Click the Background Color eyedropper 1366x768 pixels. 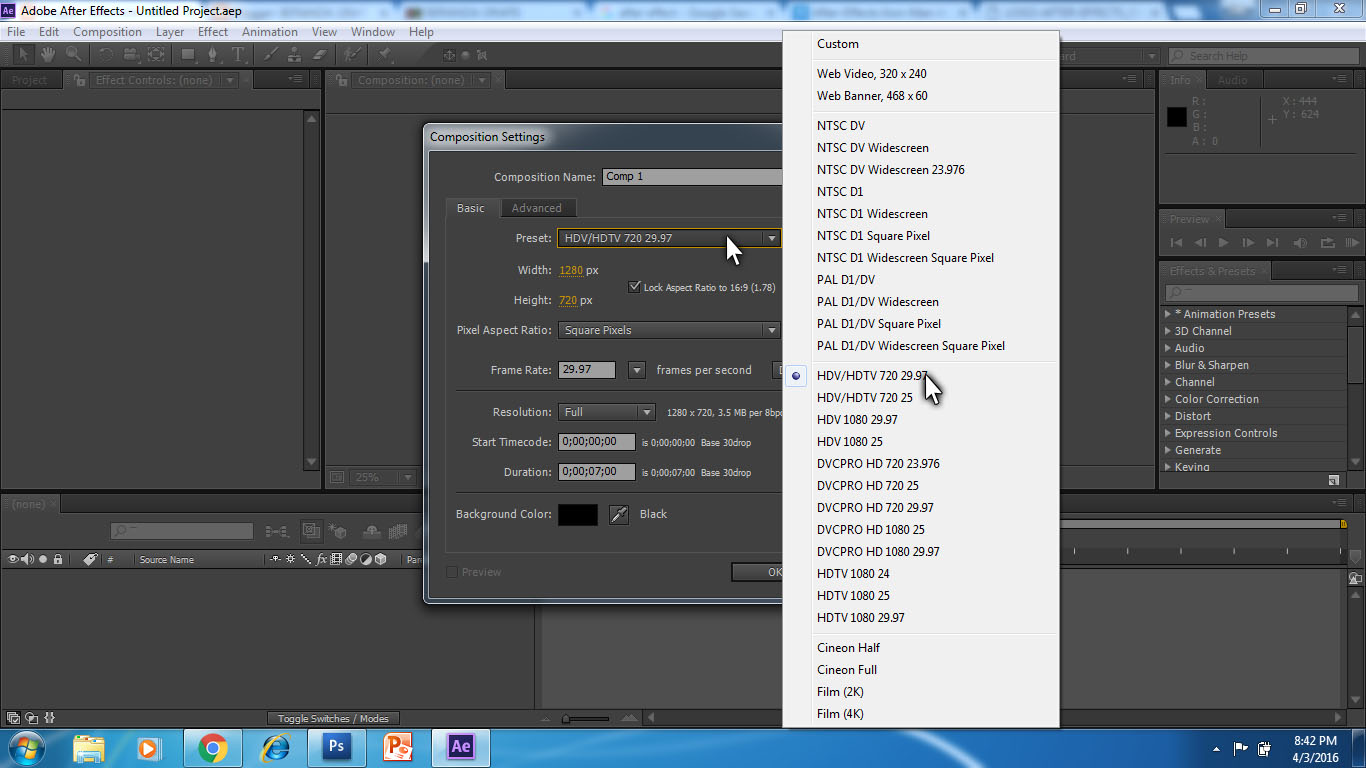pyautogui.click(x=619, y=514)
